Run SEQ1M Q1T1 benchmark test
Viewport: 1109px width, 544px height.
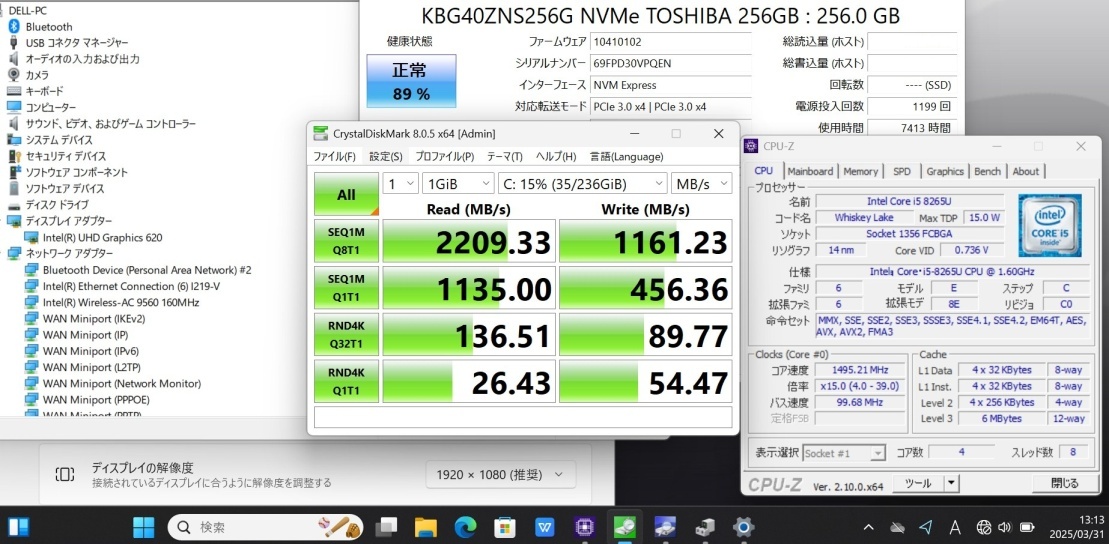point(346,288)
